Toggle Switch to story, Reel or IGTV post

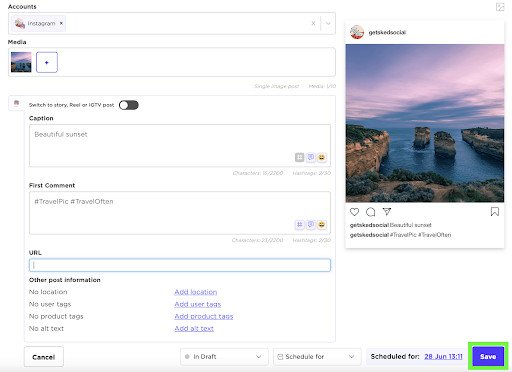(x=129, y=105)
